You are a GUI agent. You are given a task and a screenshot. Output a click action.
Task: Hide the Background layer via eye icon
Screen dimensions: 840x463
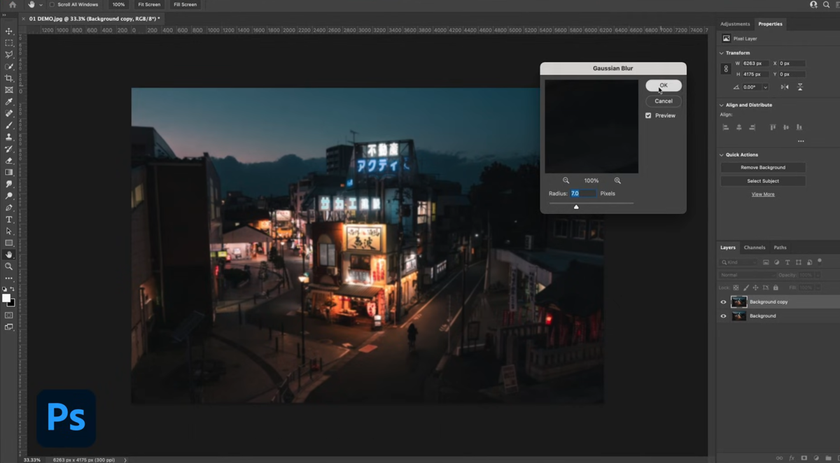pos(723,316)
